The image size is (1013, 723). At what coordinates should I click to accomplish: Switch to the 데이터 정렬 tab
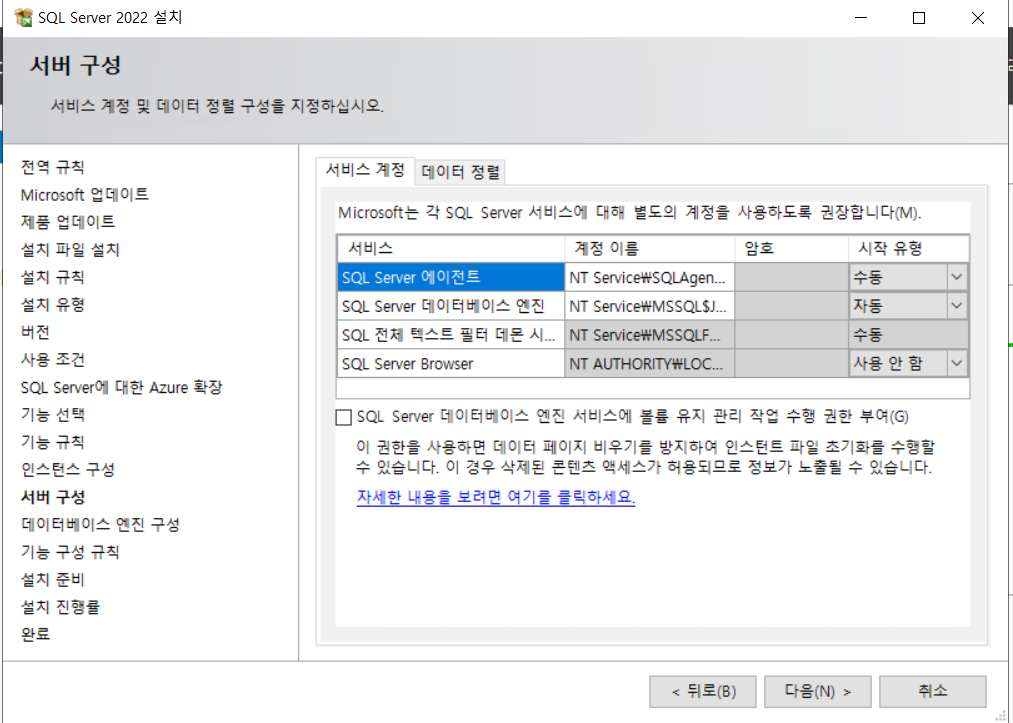tap(460, 172)
